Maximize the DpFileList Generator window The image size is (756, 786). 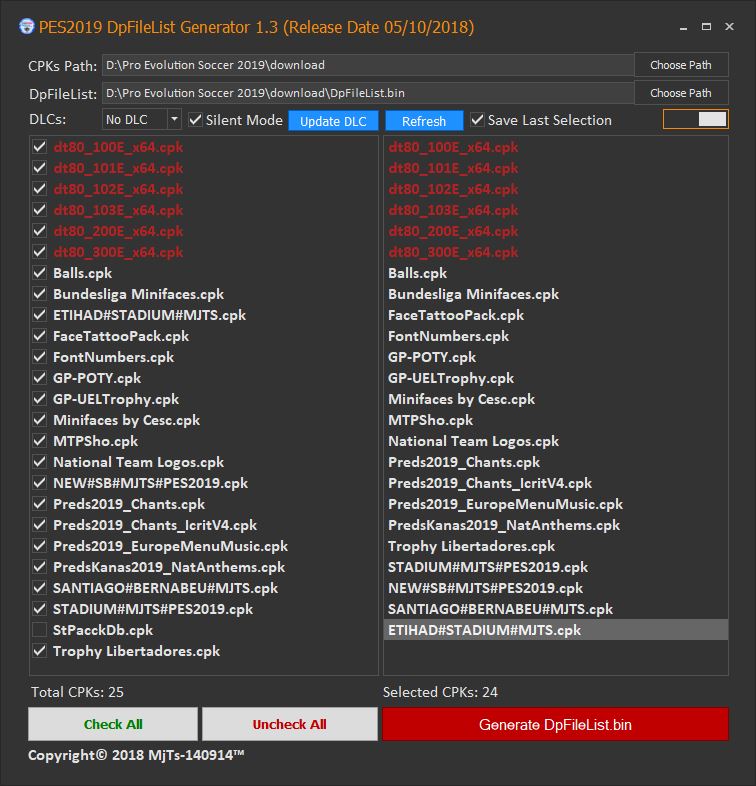pyautogui.click(x=706, y=27)
